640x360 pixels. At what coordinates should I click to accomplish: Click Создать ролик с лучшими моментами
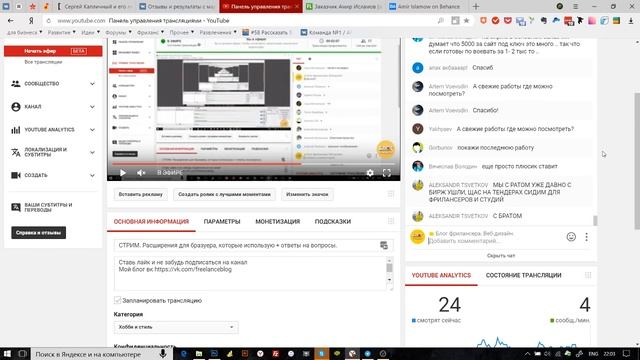224,194
